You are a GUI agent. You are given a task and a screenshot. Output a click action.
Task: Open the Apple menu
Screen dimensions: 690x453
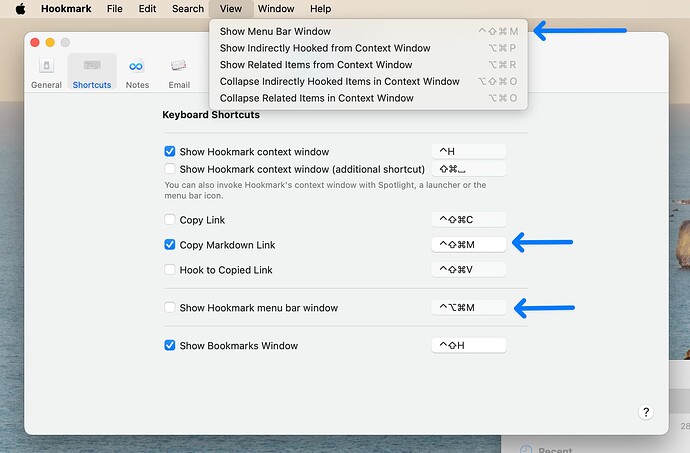pyautogui.click(x=20, y=9)
